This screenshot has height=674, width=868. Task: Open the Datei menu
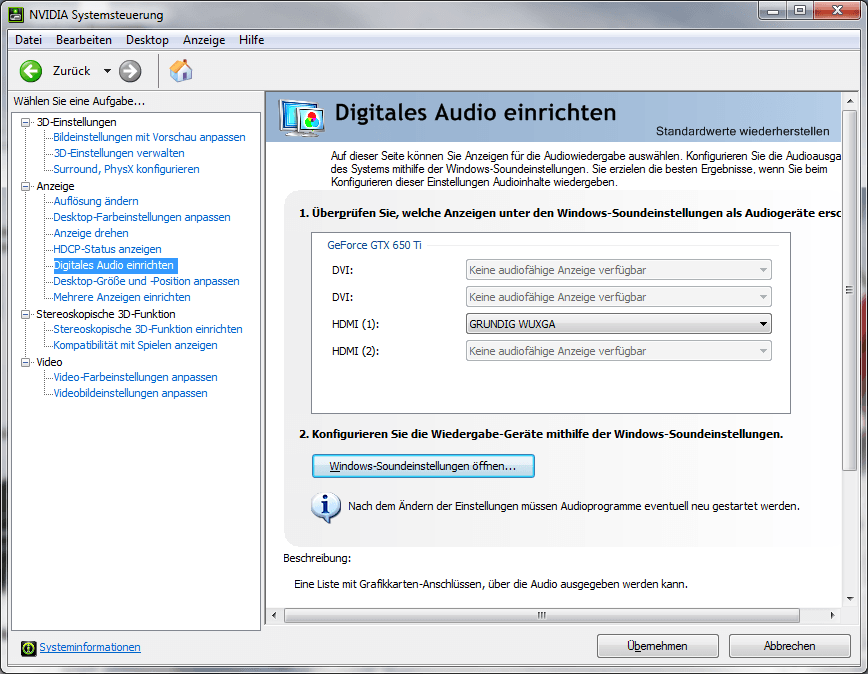coord(28,40)
